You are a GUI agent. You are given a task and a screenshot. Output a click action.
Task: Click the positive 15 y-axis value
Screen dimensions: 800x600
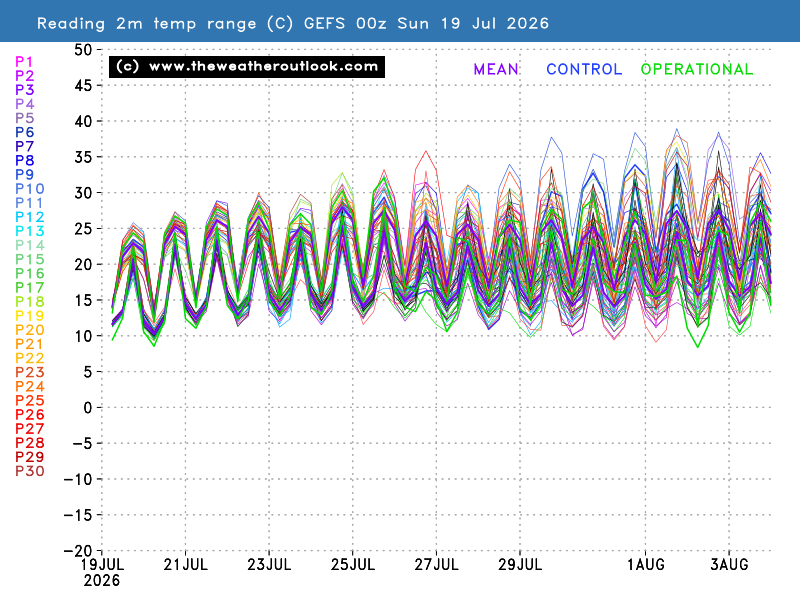click(83, 301)
